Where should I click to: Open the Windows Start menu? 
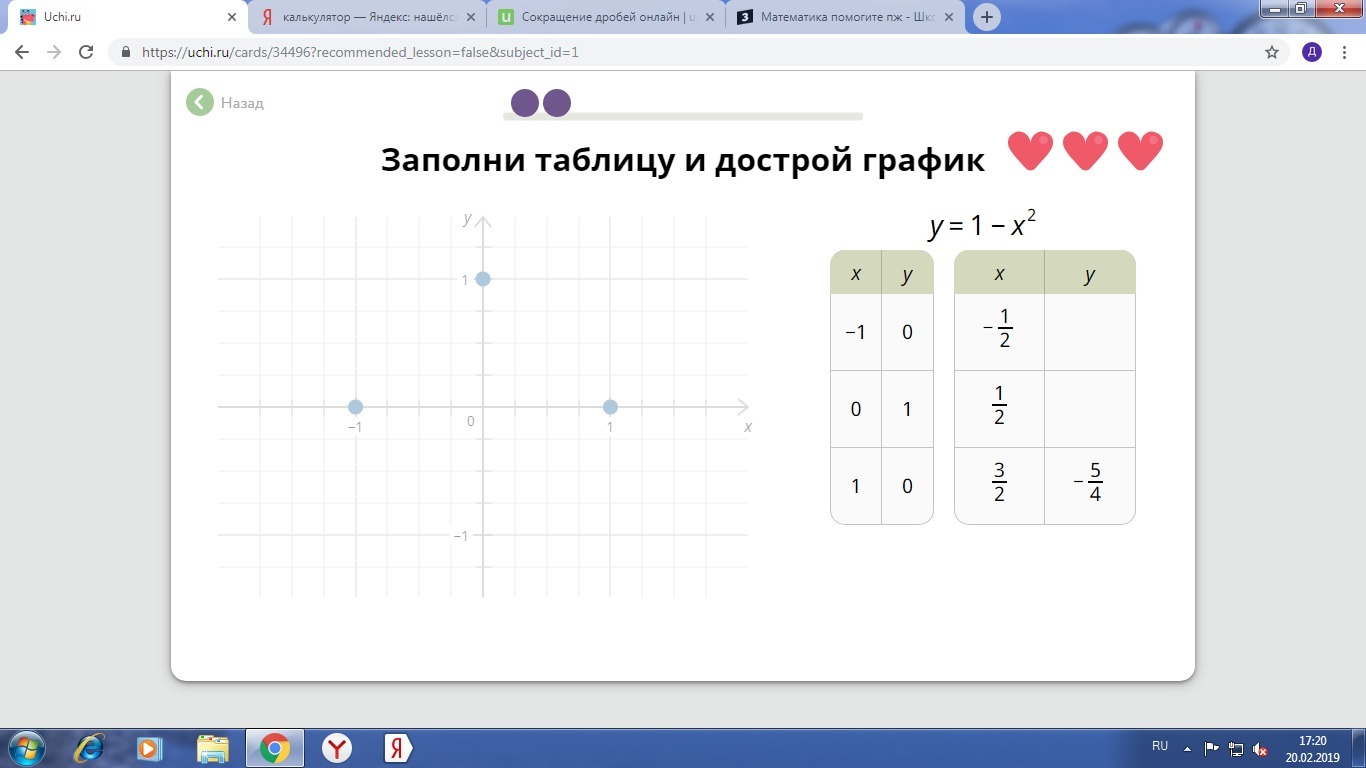[26, 747]
